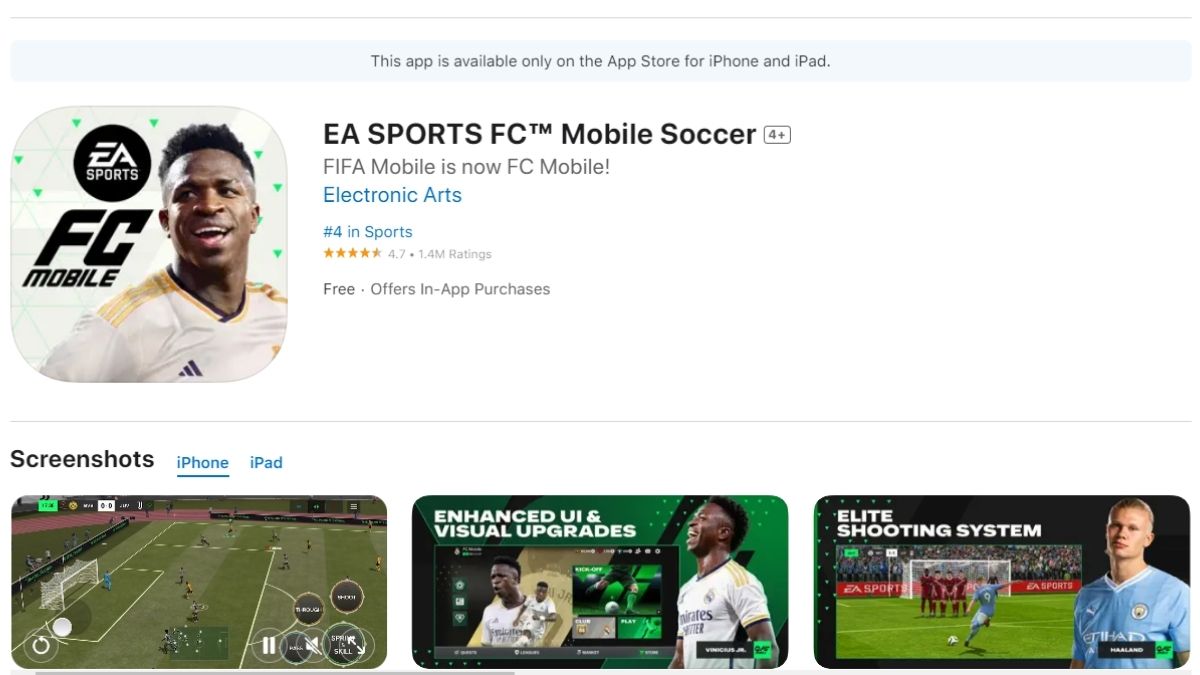Tap the THROUGH ball control icon
The height and width of the screenshot is (675, 1200).
pos(308,608)
